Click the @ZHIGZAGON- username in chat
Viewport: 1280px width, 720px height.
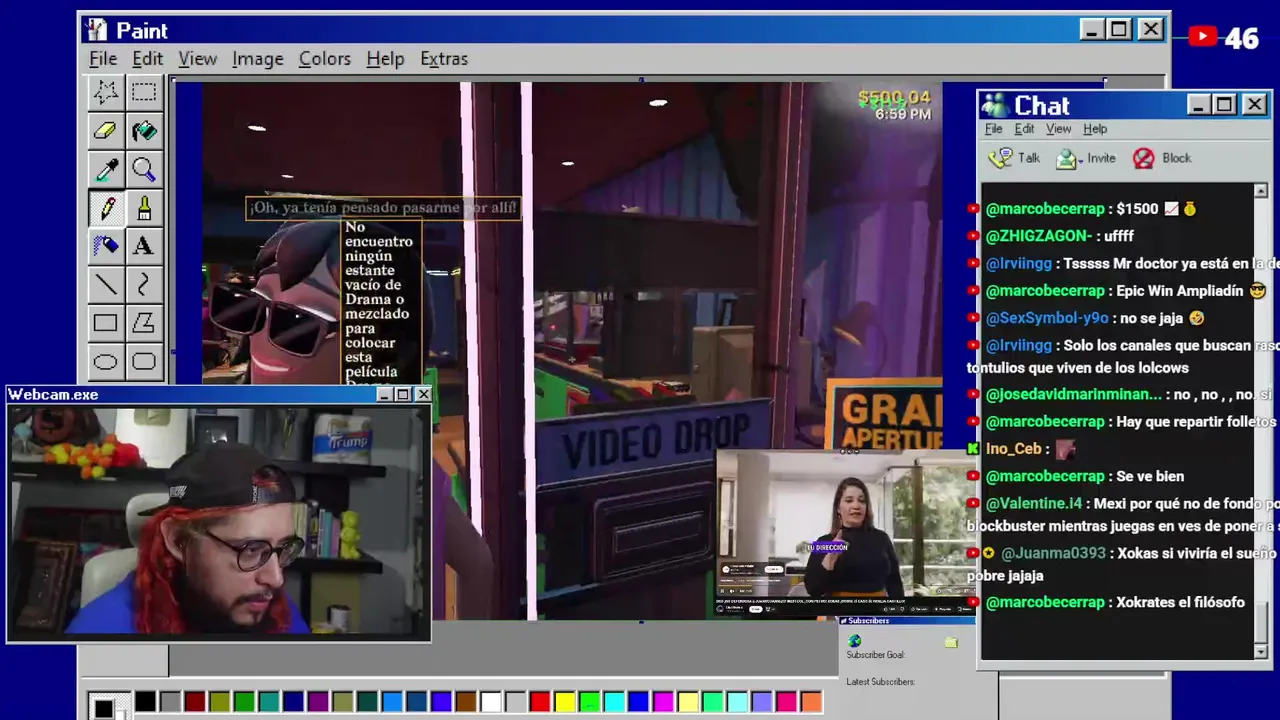click(1038, 236)
